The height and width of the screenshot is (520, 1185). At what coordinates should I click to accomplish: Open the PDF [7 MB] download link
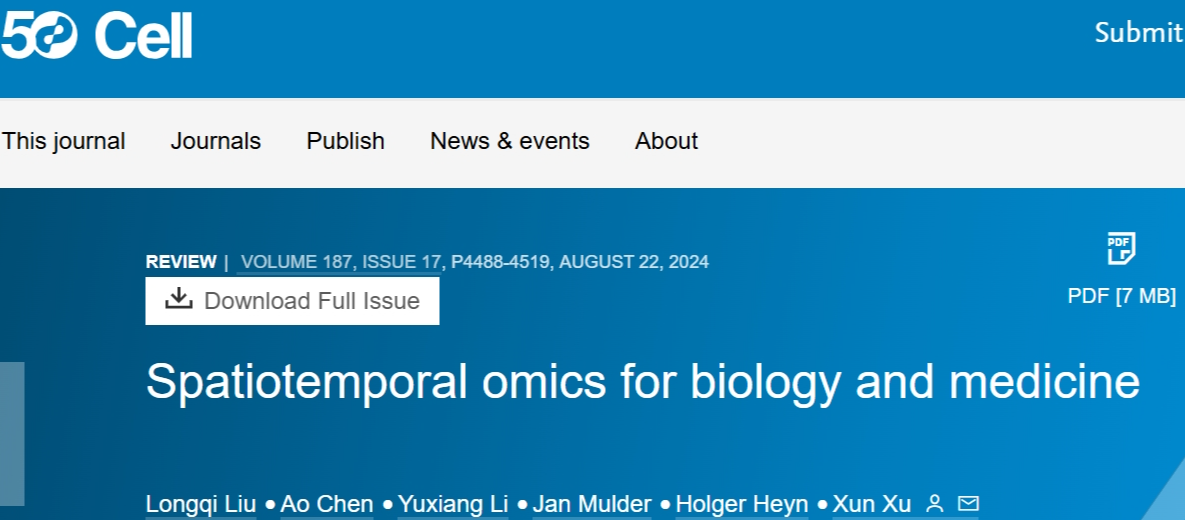(1121, 296)
